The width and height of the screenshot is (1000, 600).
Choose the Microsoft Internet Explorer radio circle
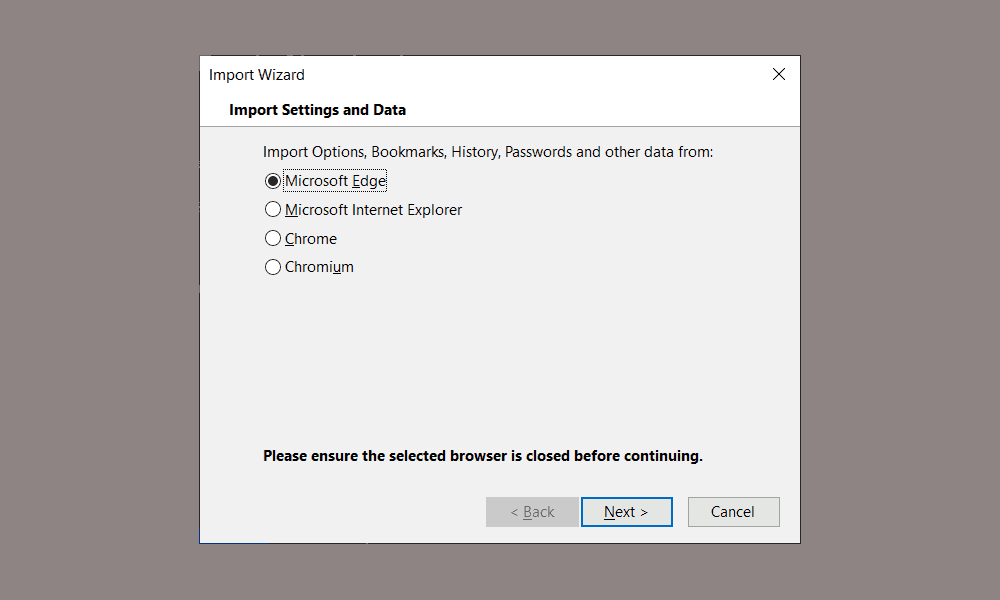272,209
